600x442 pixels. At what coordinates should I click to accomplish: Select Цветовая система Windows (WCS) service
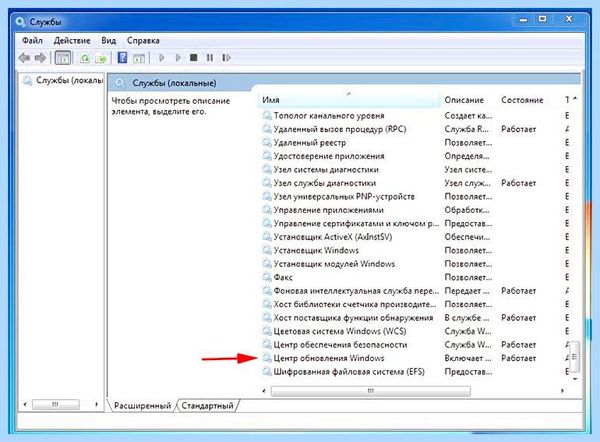pos(340,331)
